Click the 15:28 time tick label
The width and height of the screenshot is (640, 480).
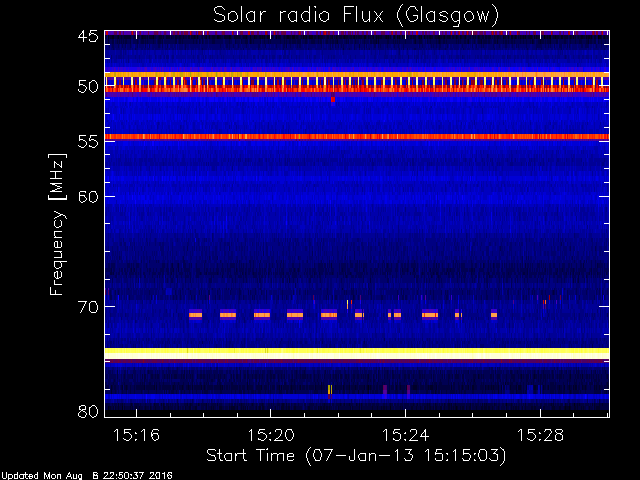pyautogui.click(x=540, y=435)
